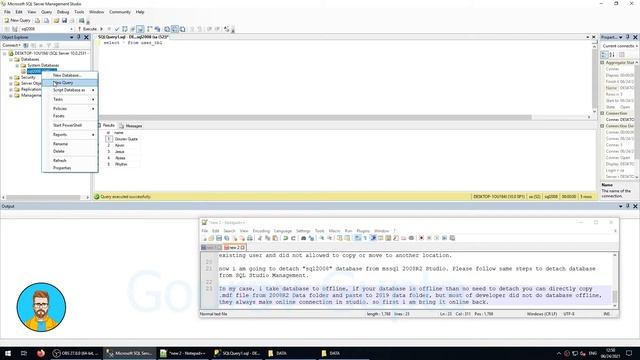Switch to the Results tab in results pane
Viewport: 640px width, 360px height.
coord(107,125)
